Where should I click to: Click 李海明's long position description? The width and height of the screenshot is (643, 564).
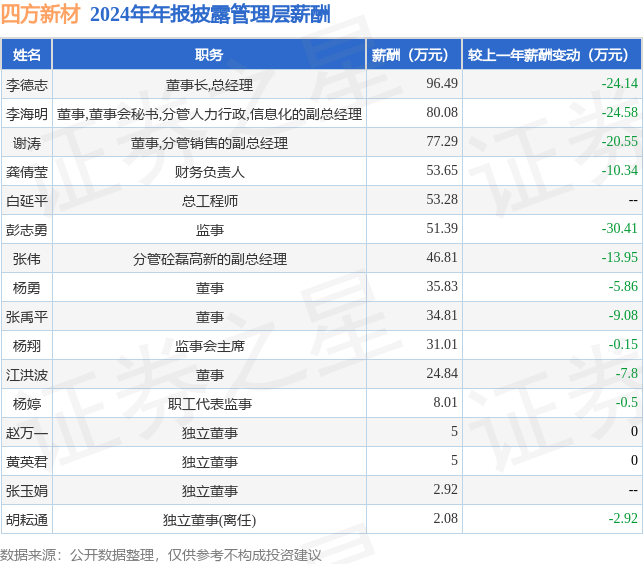[209, 114]
